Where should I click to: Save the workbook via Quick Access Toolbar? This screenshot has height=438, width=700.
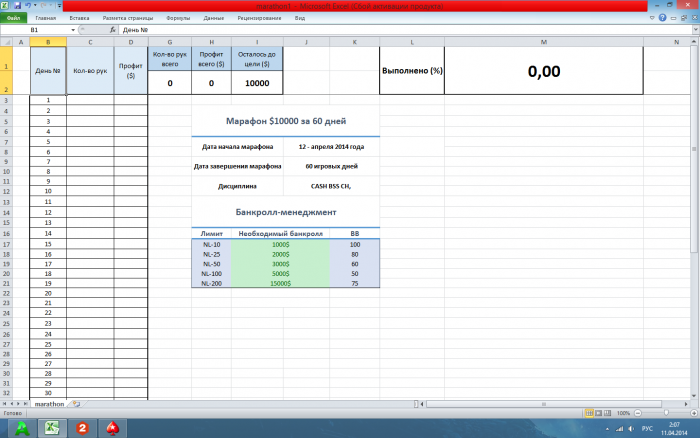point(17,5)
